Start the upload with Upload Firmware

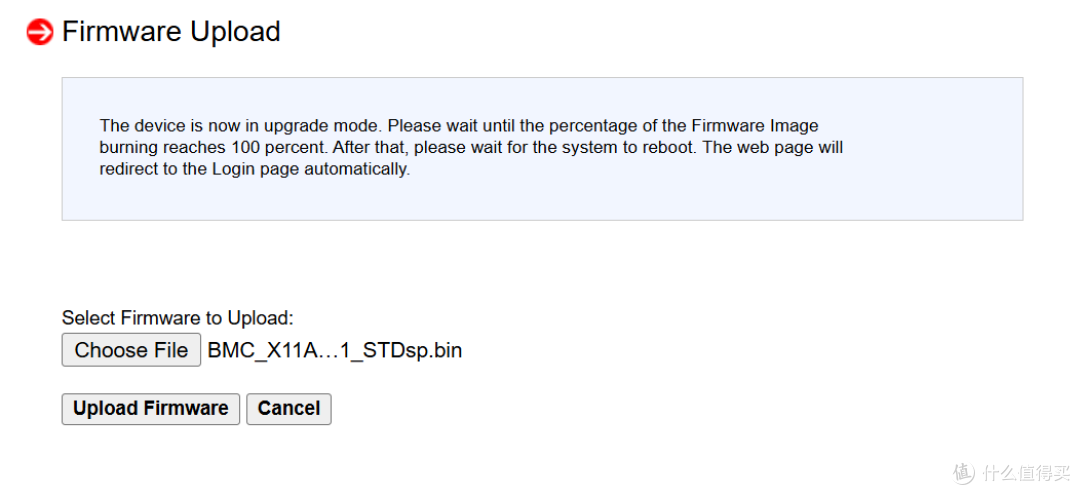tap(151, 408)
